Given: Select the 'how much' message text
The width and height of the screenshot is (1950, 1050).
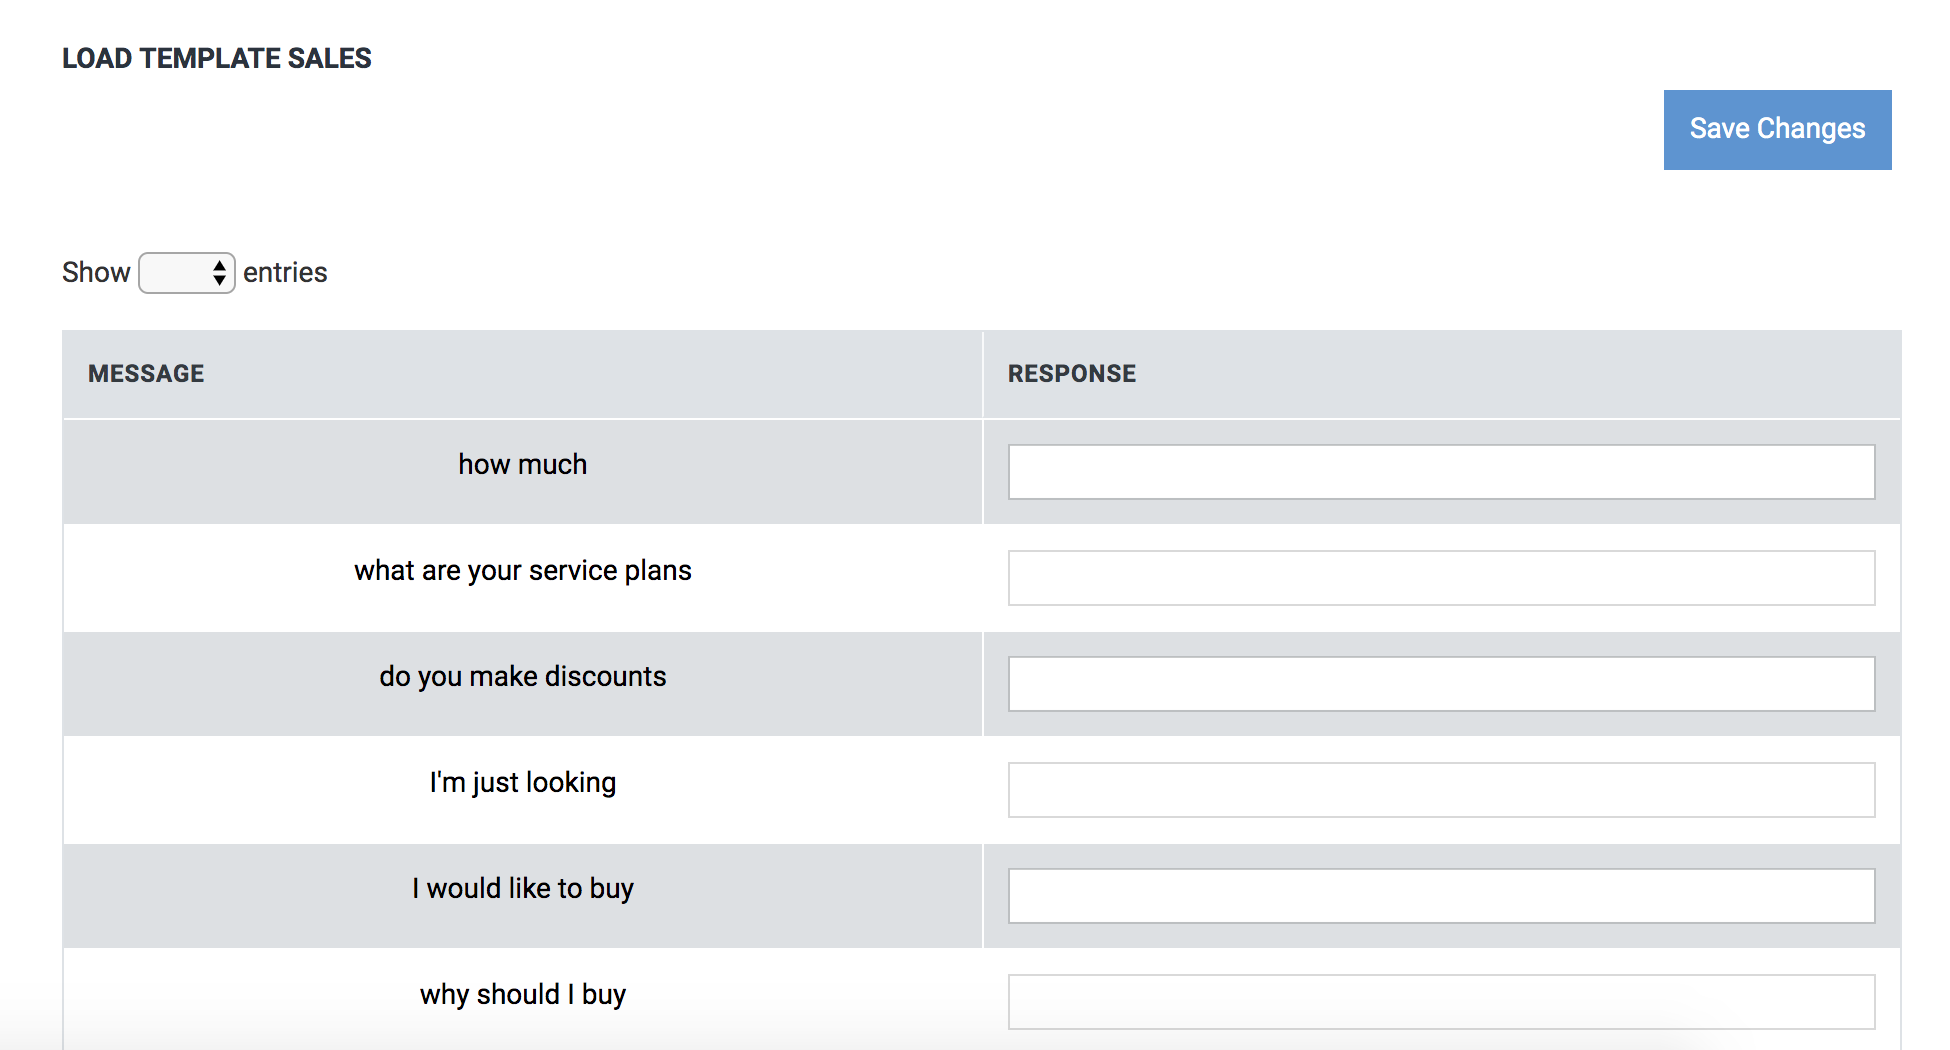Looking at the screenshot, I should click(523, 465).
